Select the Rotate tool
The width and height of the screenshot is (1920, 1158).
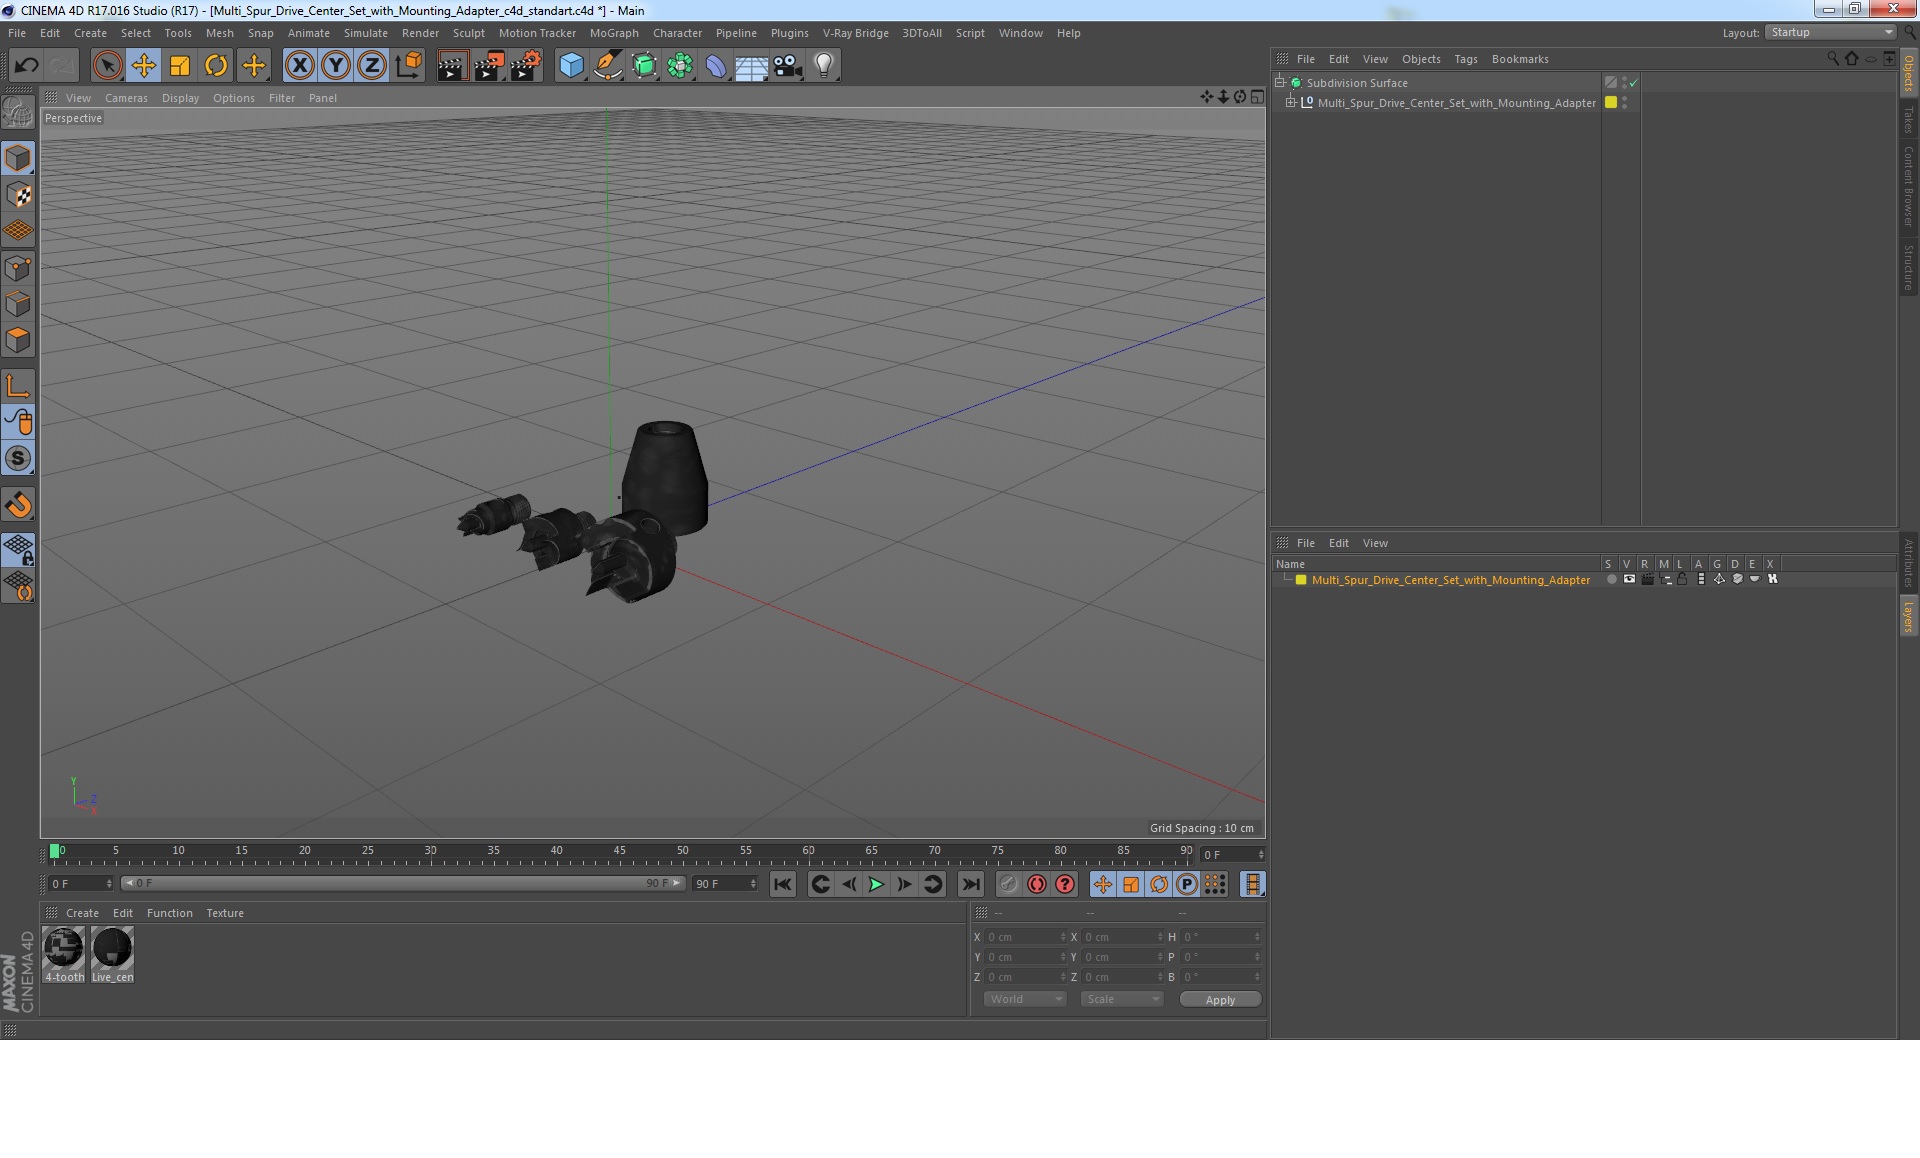(216, 66)
